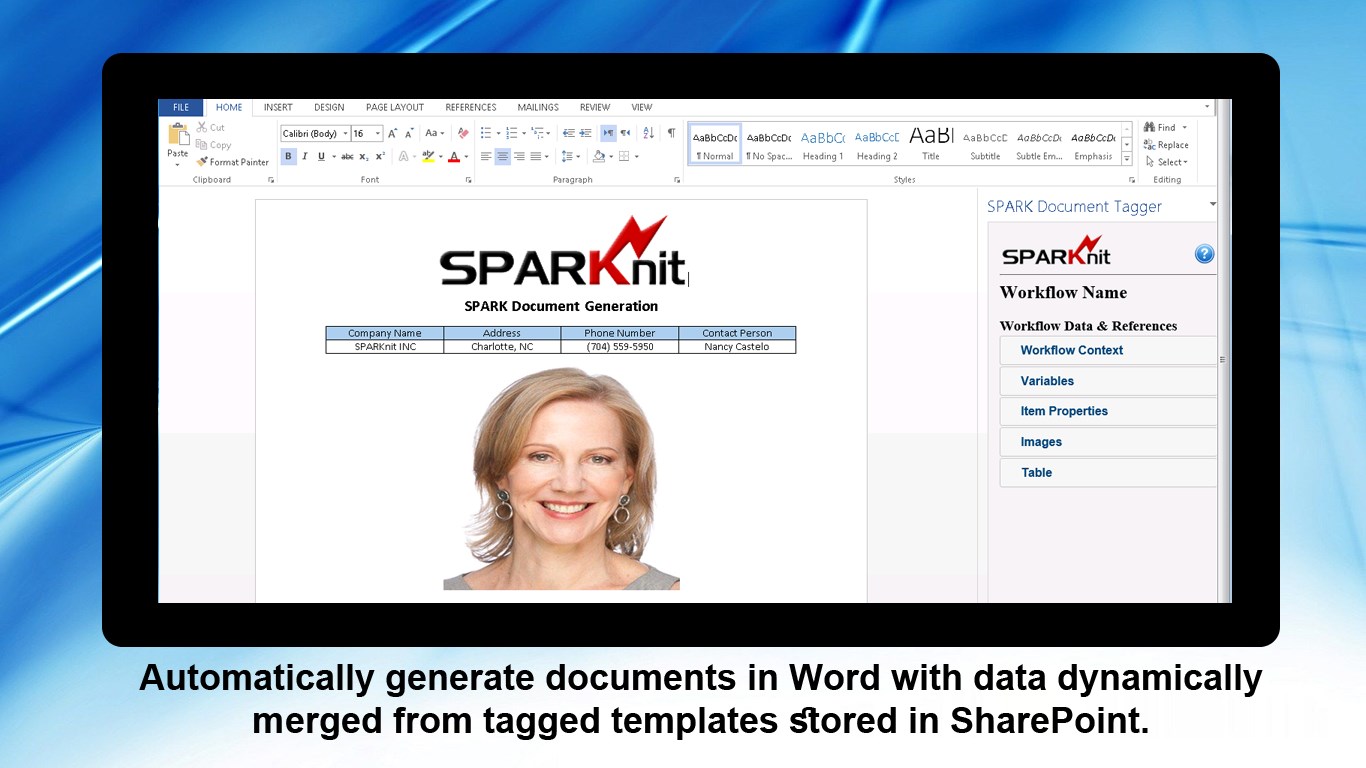Apply shading with the paint bucket
This screenshot has width=1366, height=768.
coord(599,157)
